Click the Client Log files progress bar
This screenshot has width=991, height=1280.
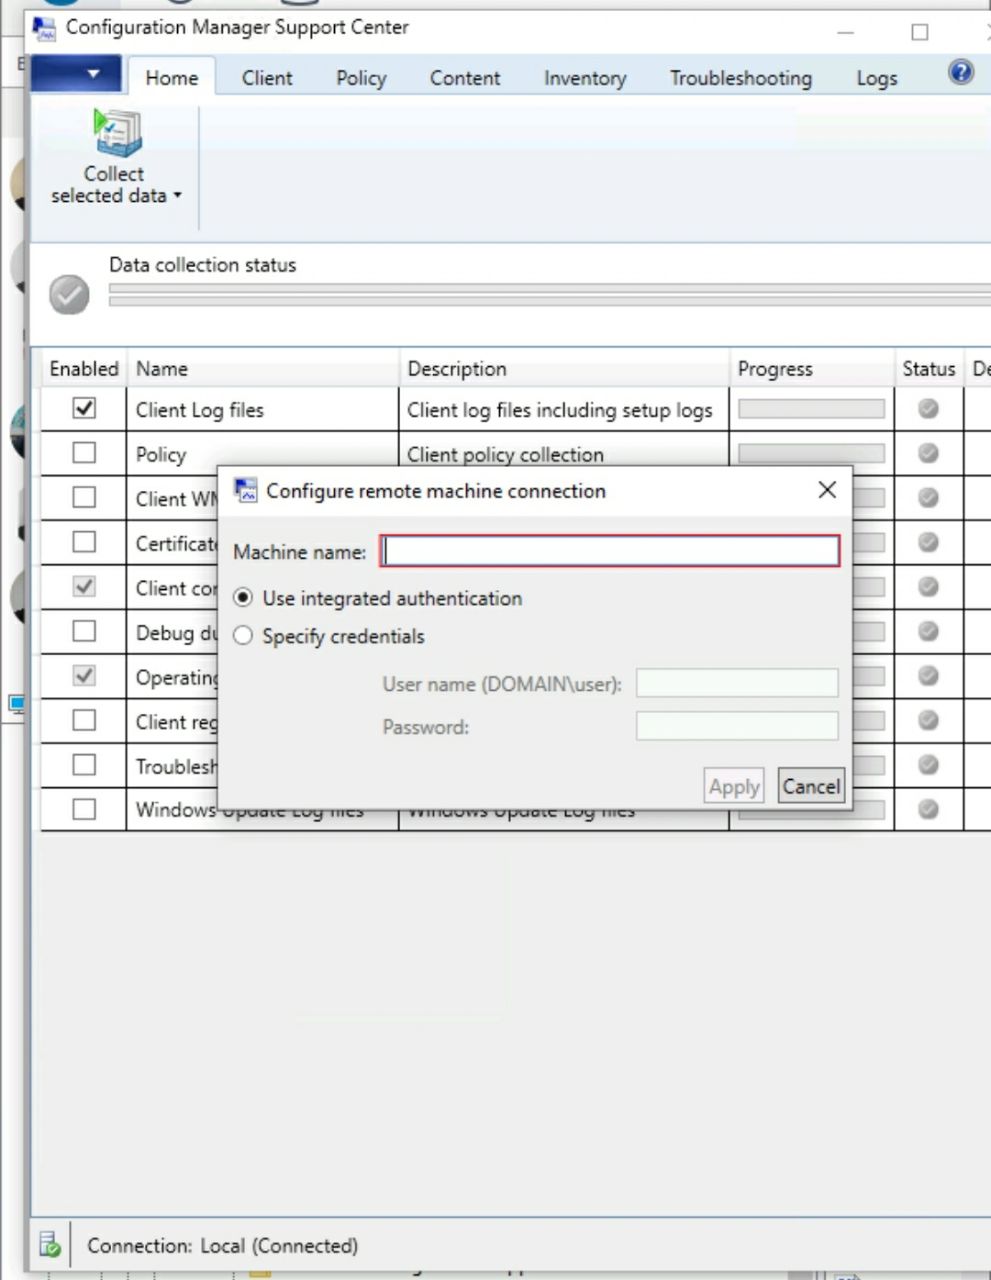pos(811,409)
